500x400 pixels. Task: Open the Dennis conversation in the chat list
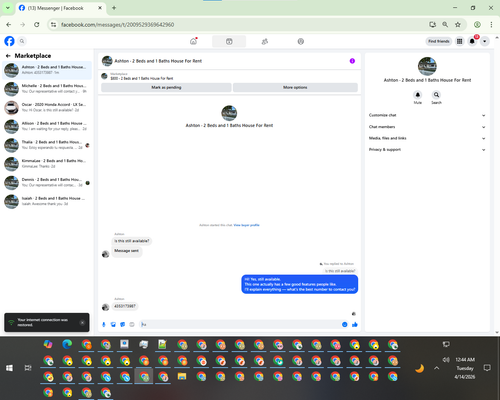pos(47,182)
